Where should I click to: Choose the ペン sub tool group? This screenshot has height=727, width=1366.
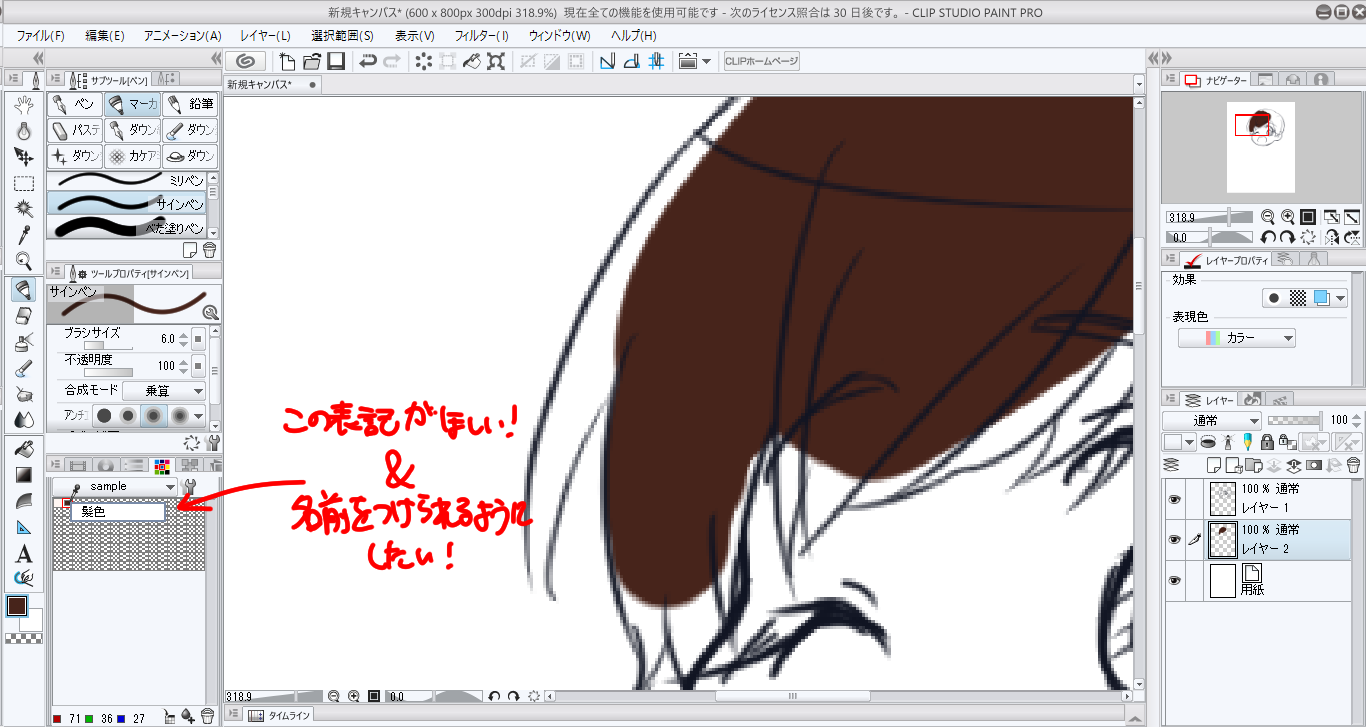pyautogui.click(x=75, y=104)
